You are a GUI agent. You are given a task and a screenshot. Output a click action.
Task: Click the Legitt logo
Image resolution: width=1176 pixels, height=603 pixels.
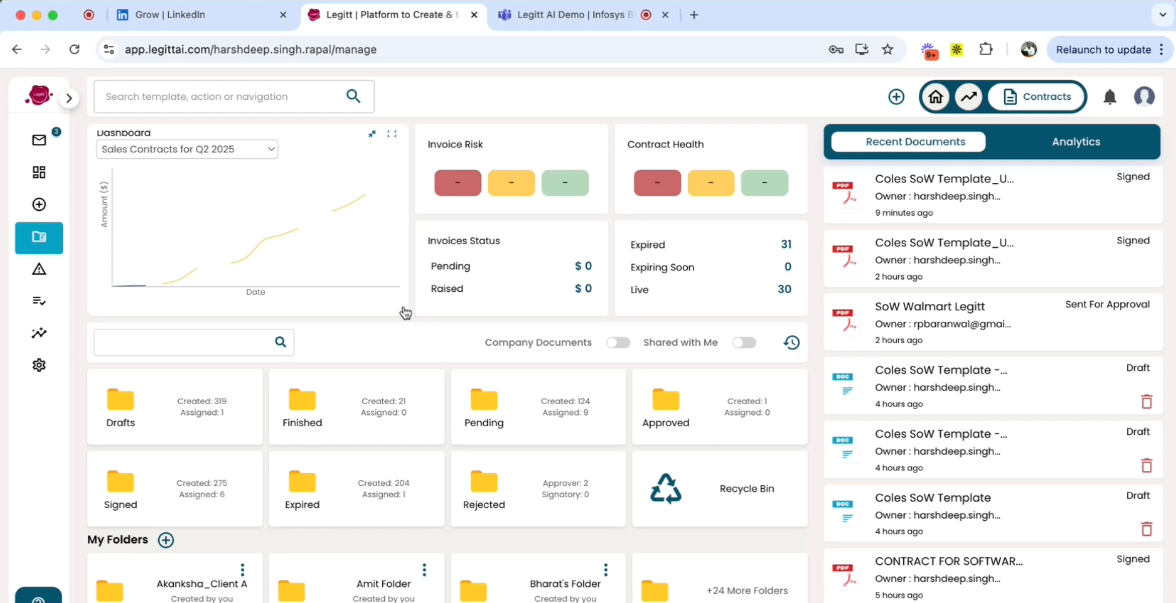coord(38,95)
